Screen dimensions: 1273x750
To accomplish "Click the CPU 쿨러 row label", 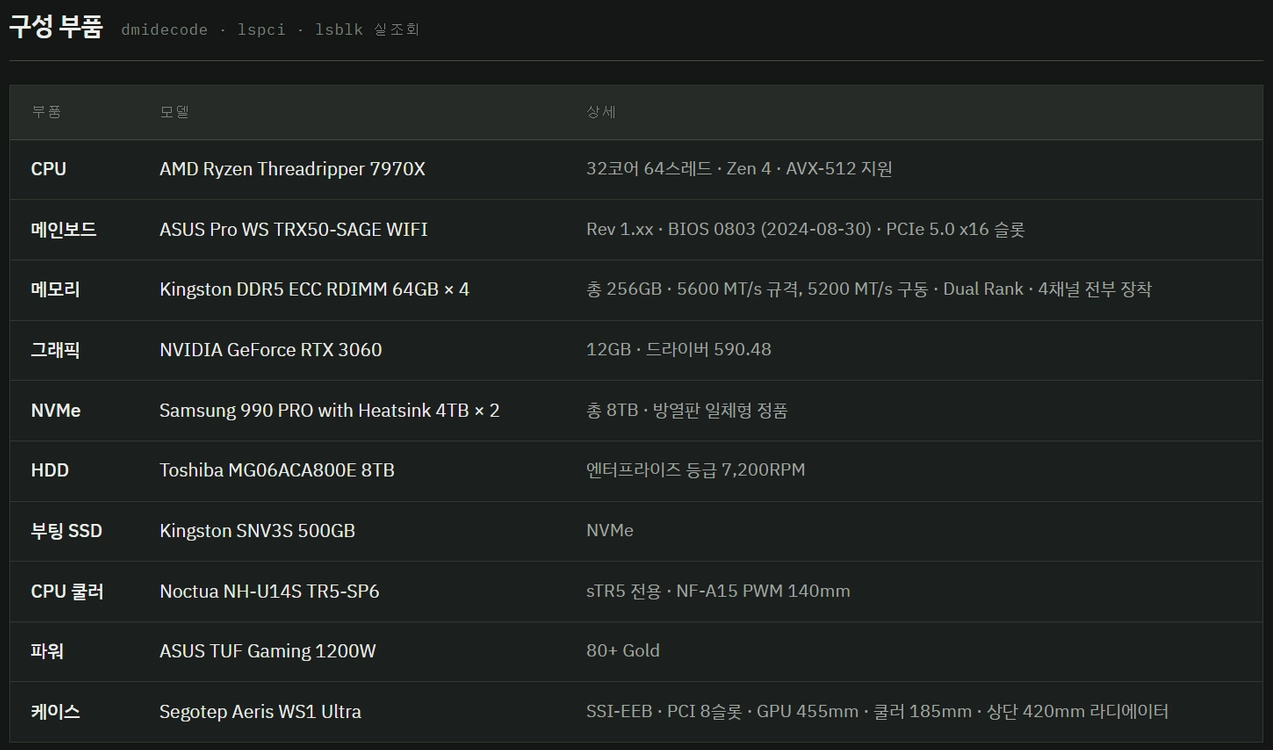I will [67, 591].
